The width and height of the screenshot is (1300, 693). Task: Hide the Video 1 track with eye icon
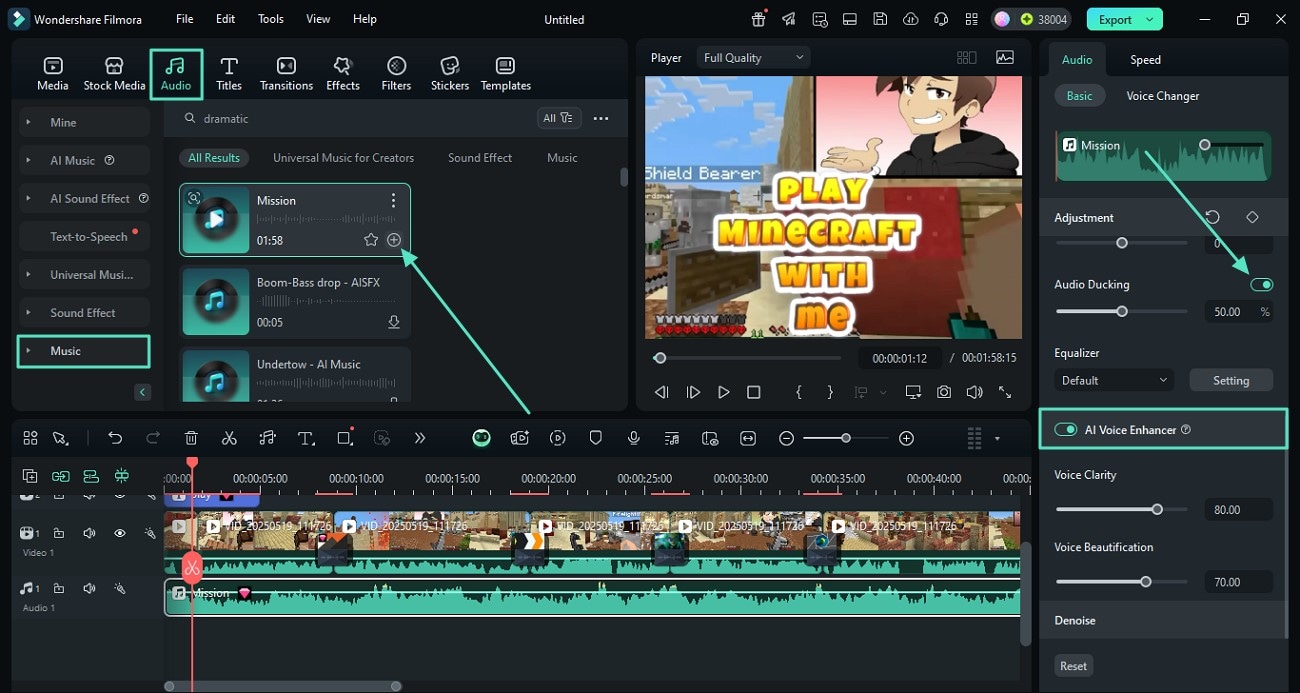point(119,533)
